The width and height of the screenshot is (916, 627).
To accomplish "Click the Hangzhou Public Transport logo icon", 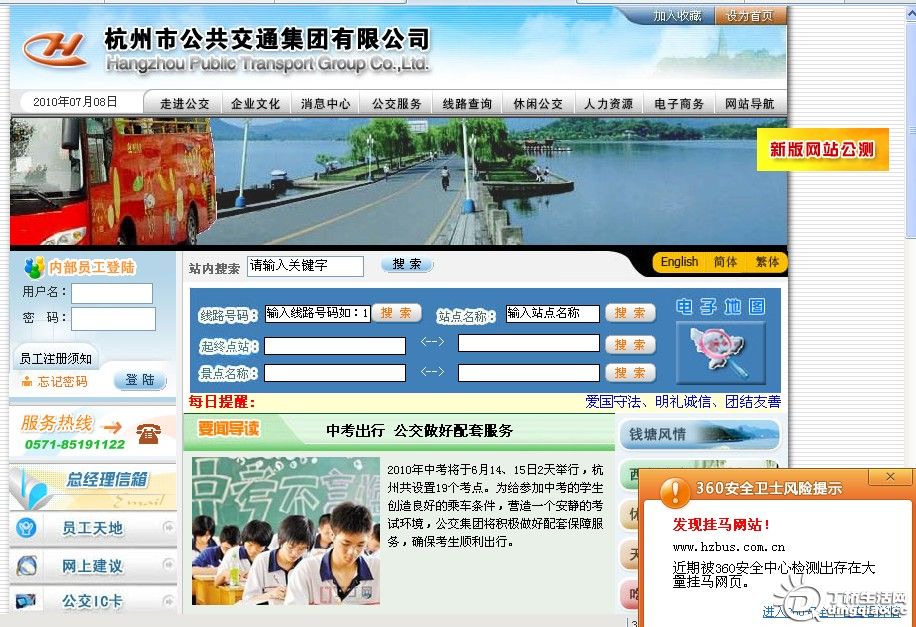I will click(x=56, y=47).
